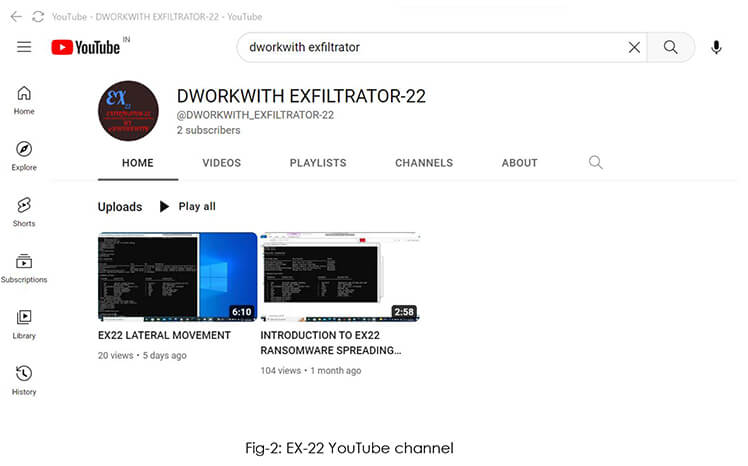Search within the channel magnifier

click(595, 163)
